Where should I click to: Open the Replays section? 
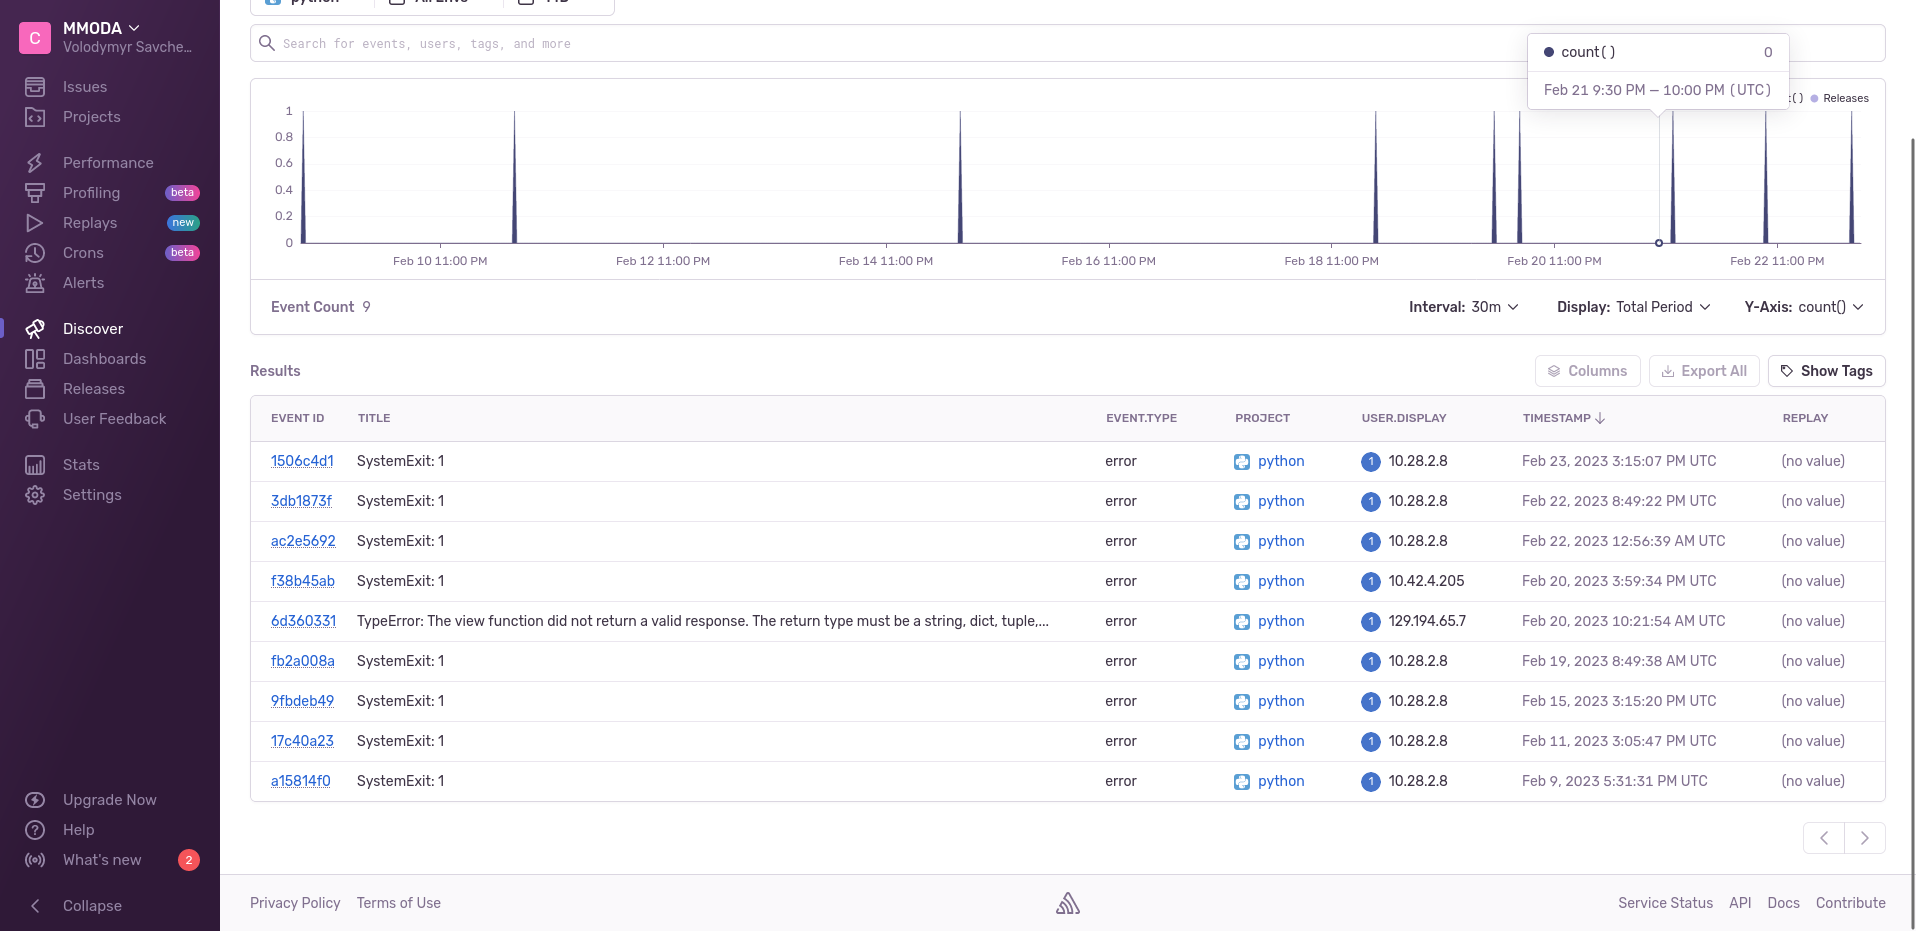click(92, 223)
